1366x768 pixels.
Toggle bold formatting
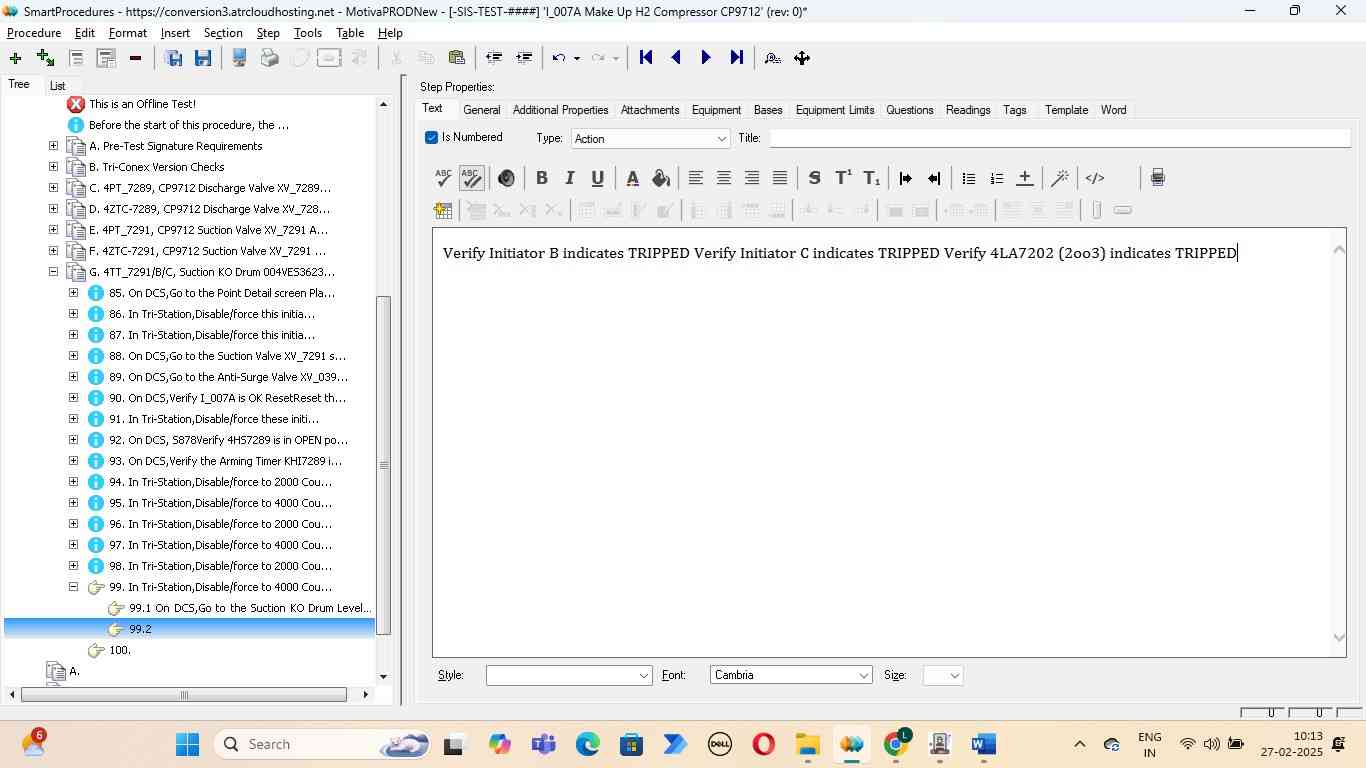pyautogui.click(x=541, y=178)
